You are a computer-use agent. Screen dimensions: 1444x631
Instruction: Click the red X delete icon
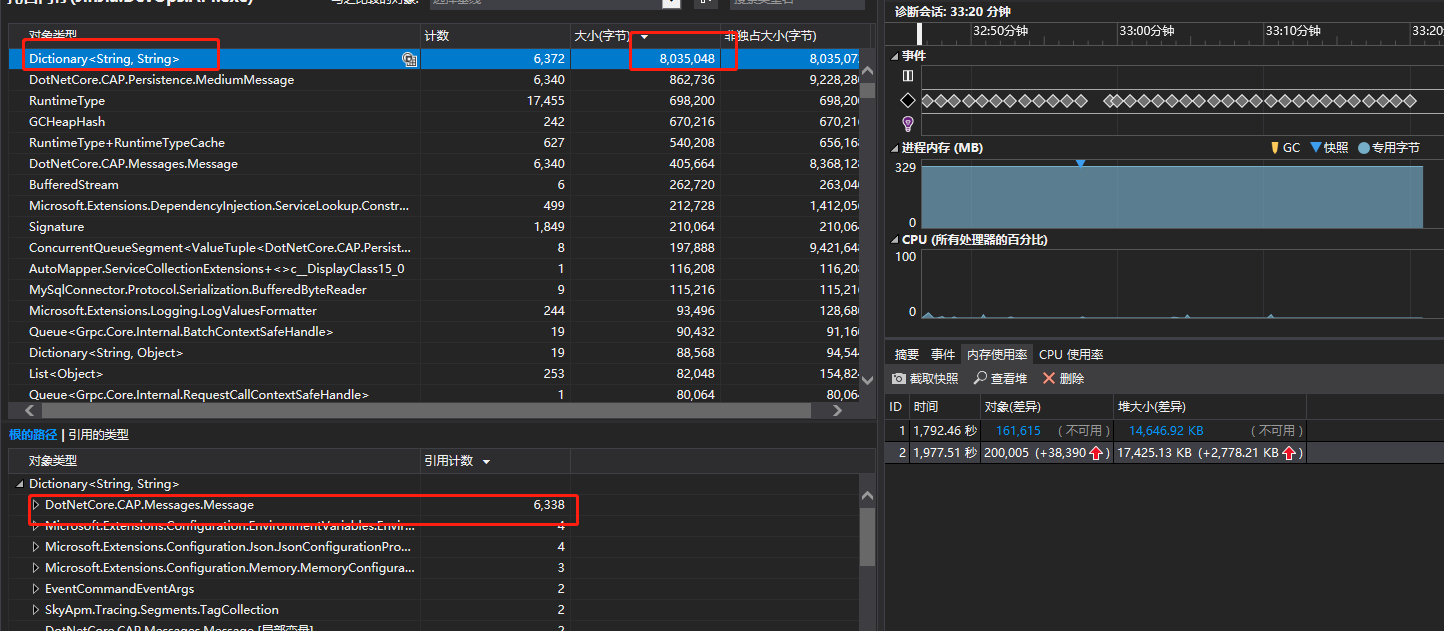point(1049,379)
